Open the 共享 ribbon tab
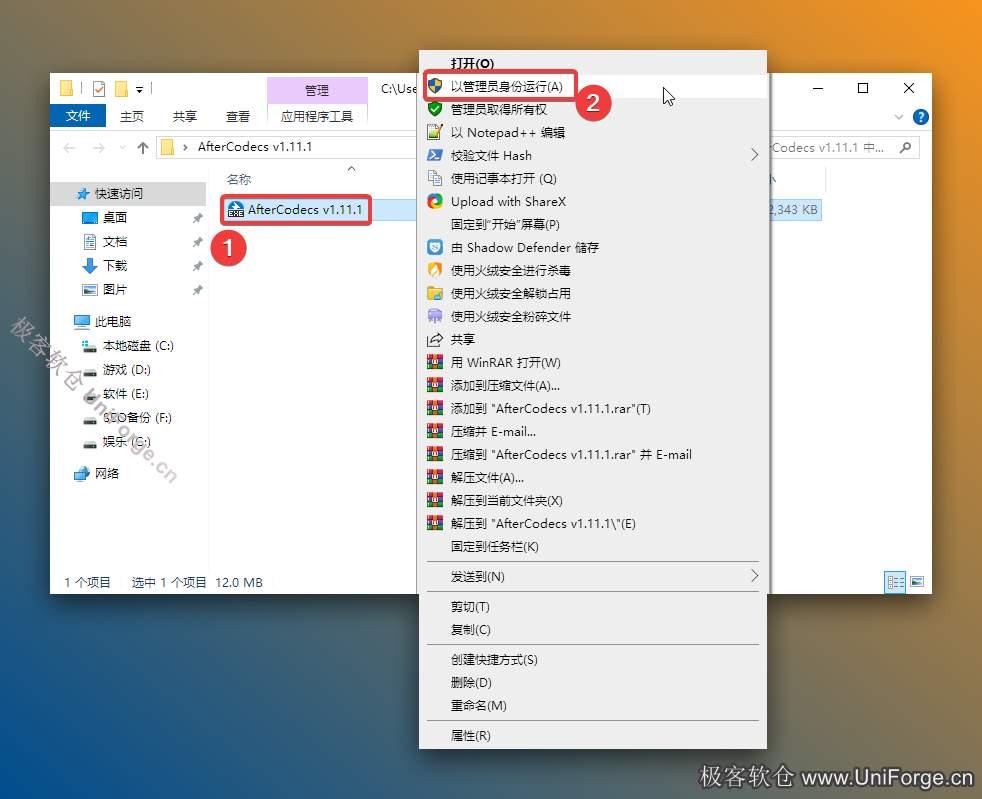 click(x=185, y=116)
